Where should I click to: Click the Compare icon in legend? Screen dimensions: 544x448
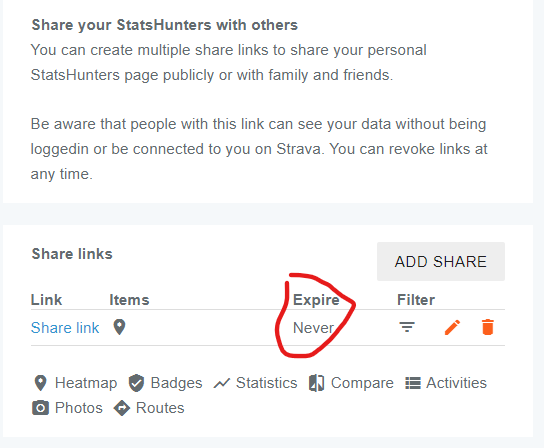tap(316, 383)
